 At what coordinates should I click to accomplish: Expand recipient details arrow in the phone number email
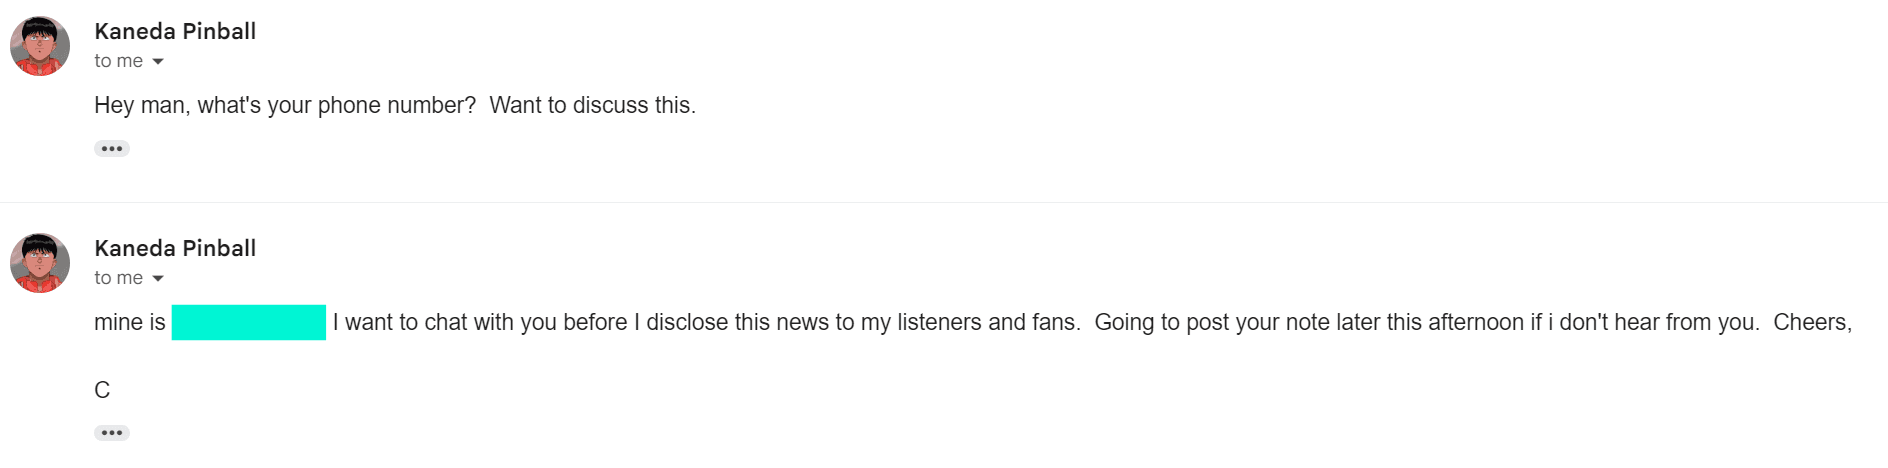click(x=158, y=62)
